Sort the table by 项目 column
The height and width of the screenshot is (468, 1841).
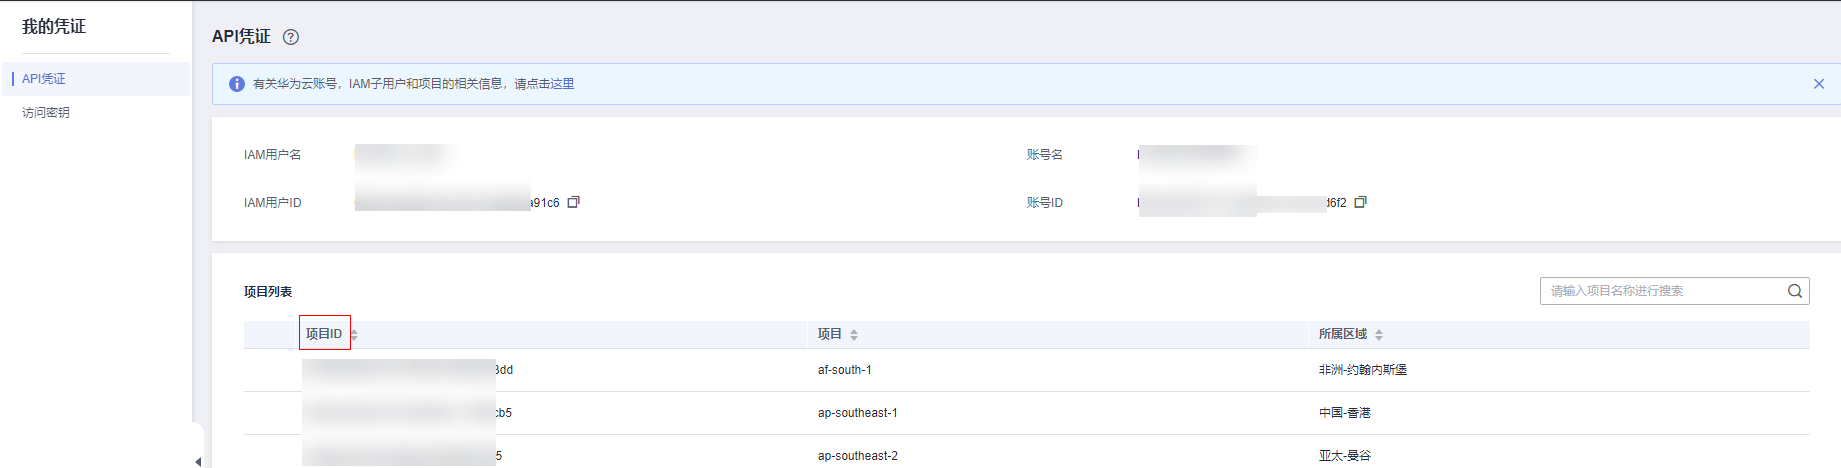854,335
